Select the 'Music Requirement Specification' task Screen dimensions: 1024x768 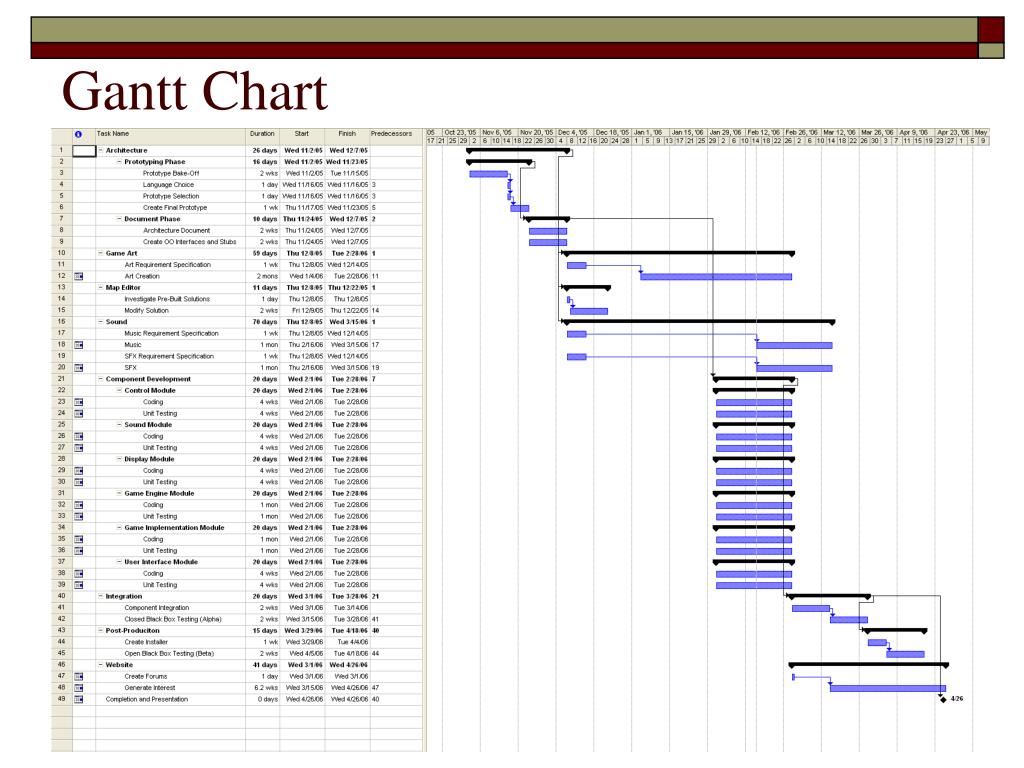(171, 334)
